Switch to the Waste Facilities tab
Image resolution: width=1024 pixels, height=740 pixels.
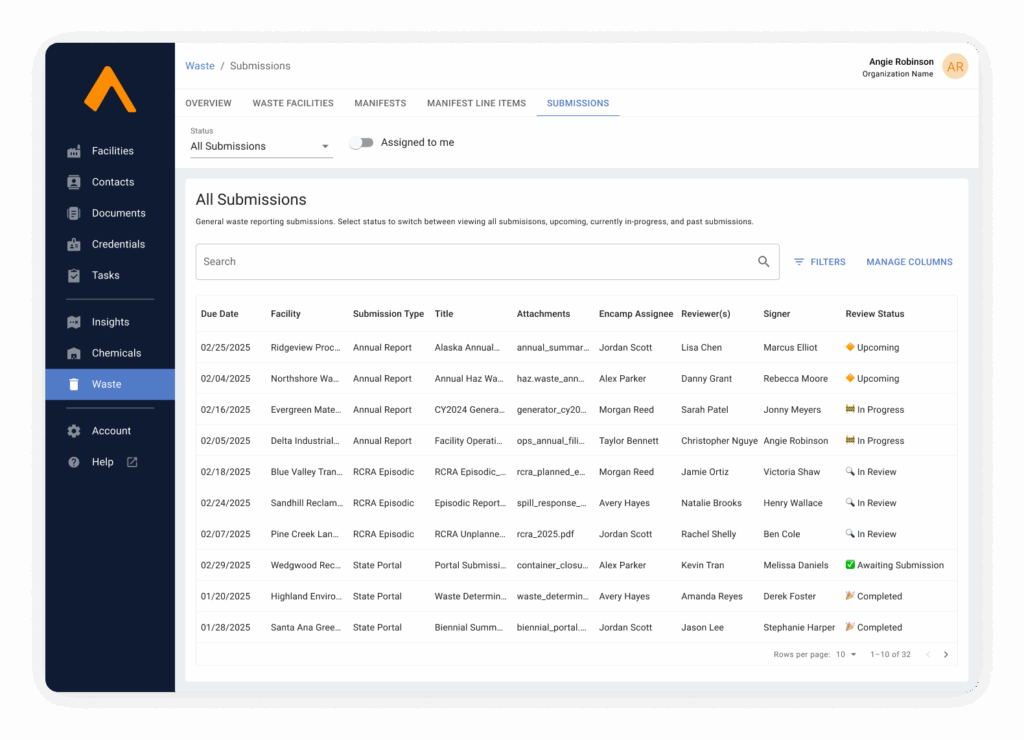[x=293, y=103]
